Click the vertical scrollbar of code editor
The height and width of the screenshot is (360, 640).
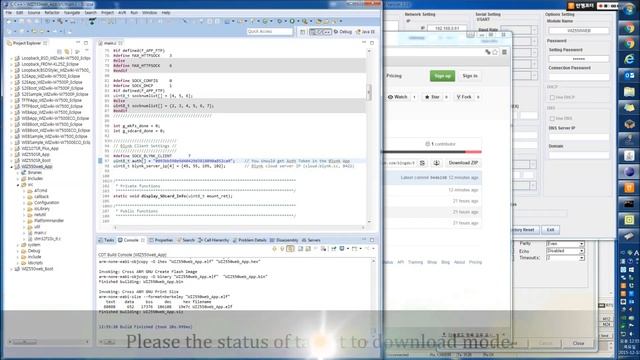click(369, 92)
